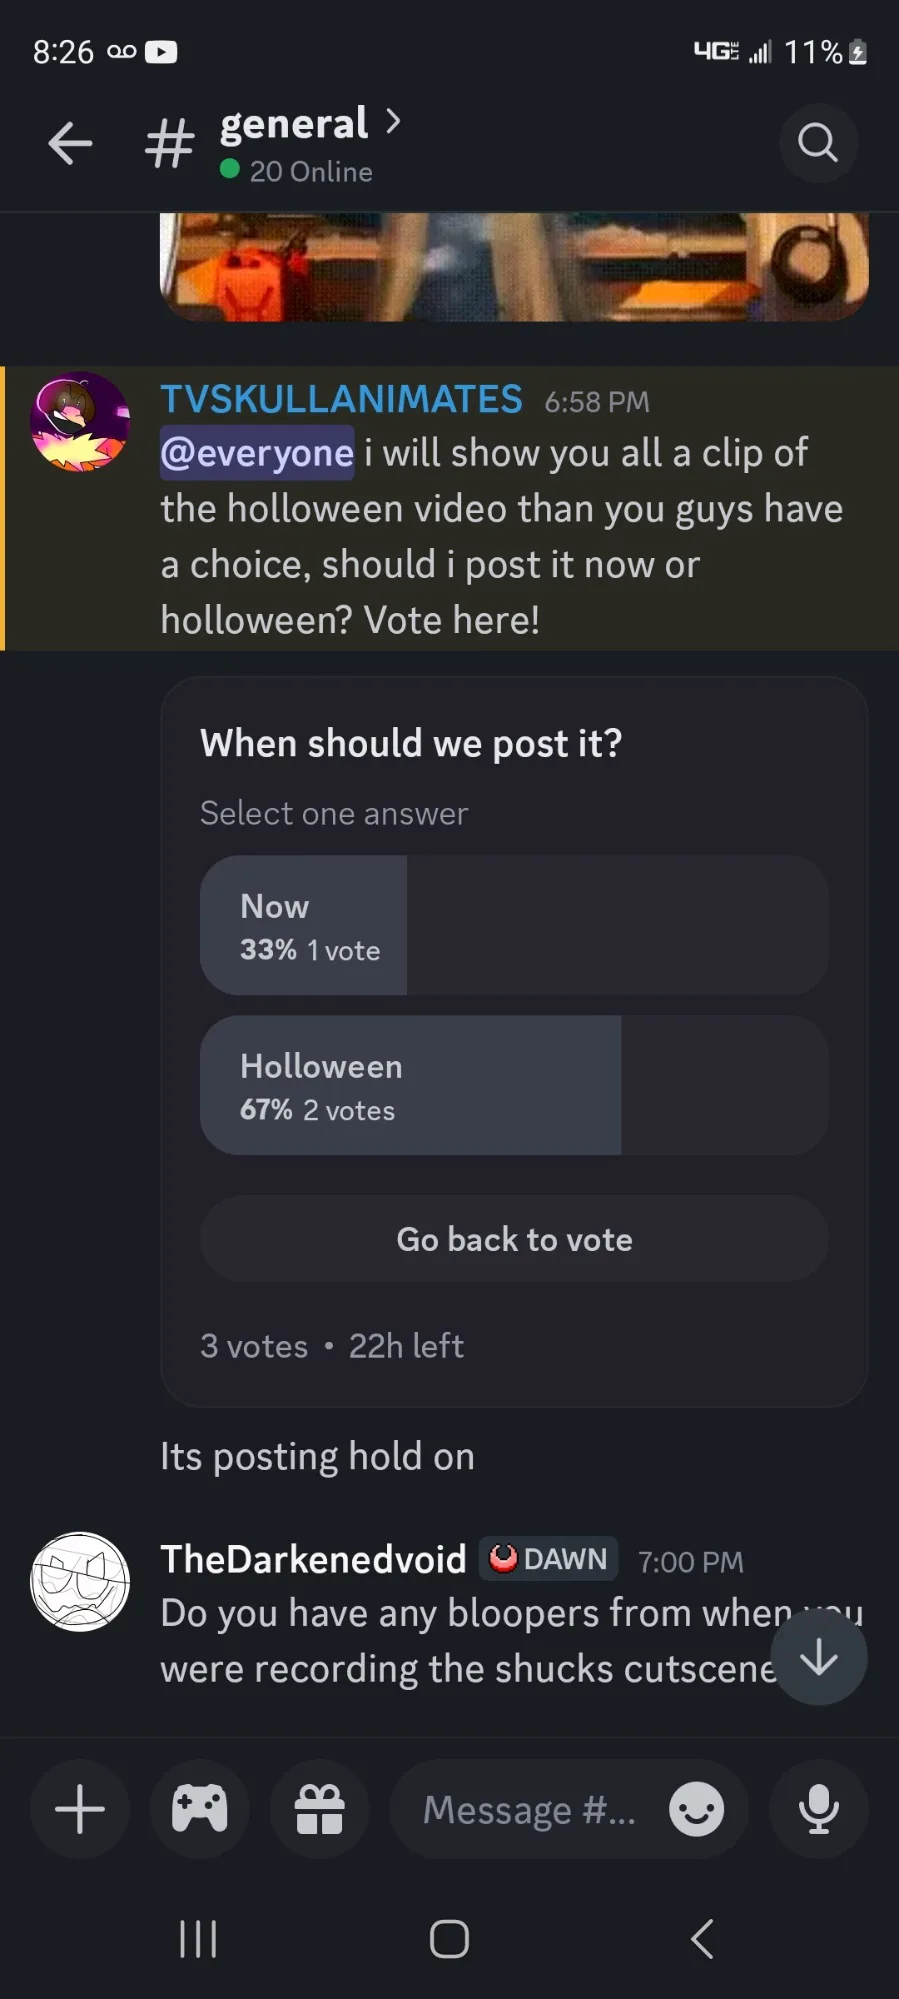Tap the @everyone mention
This screenshot has width=899, height=1999.
click(257, 453)
